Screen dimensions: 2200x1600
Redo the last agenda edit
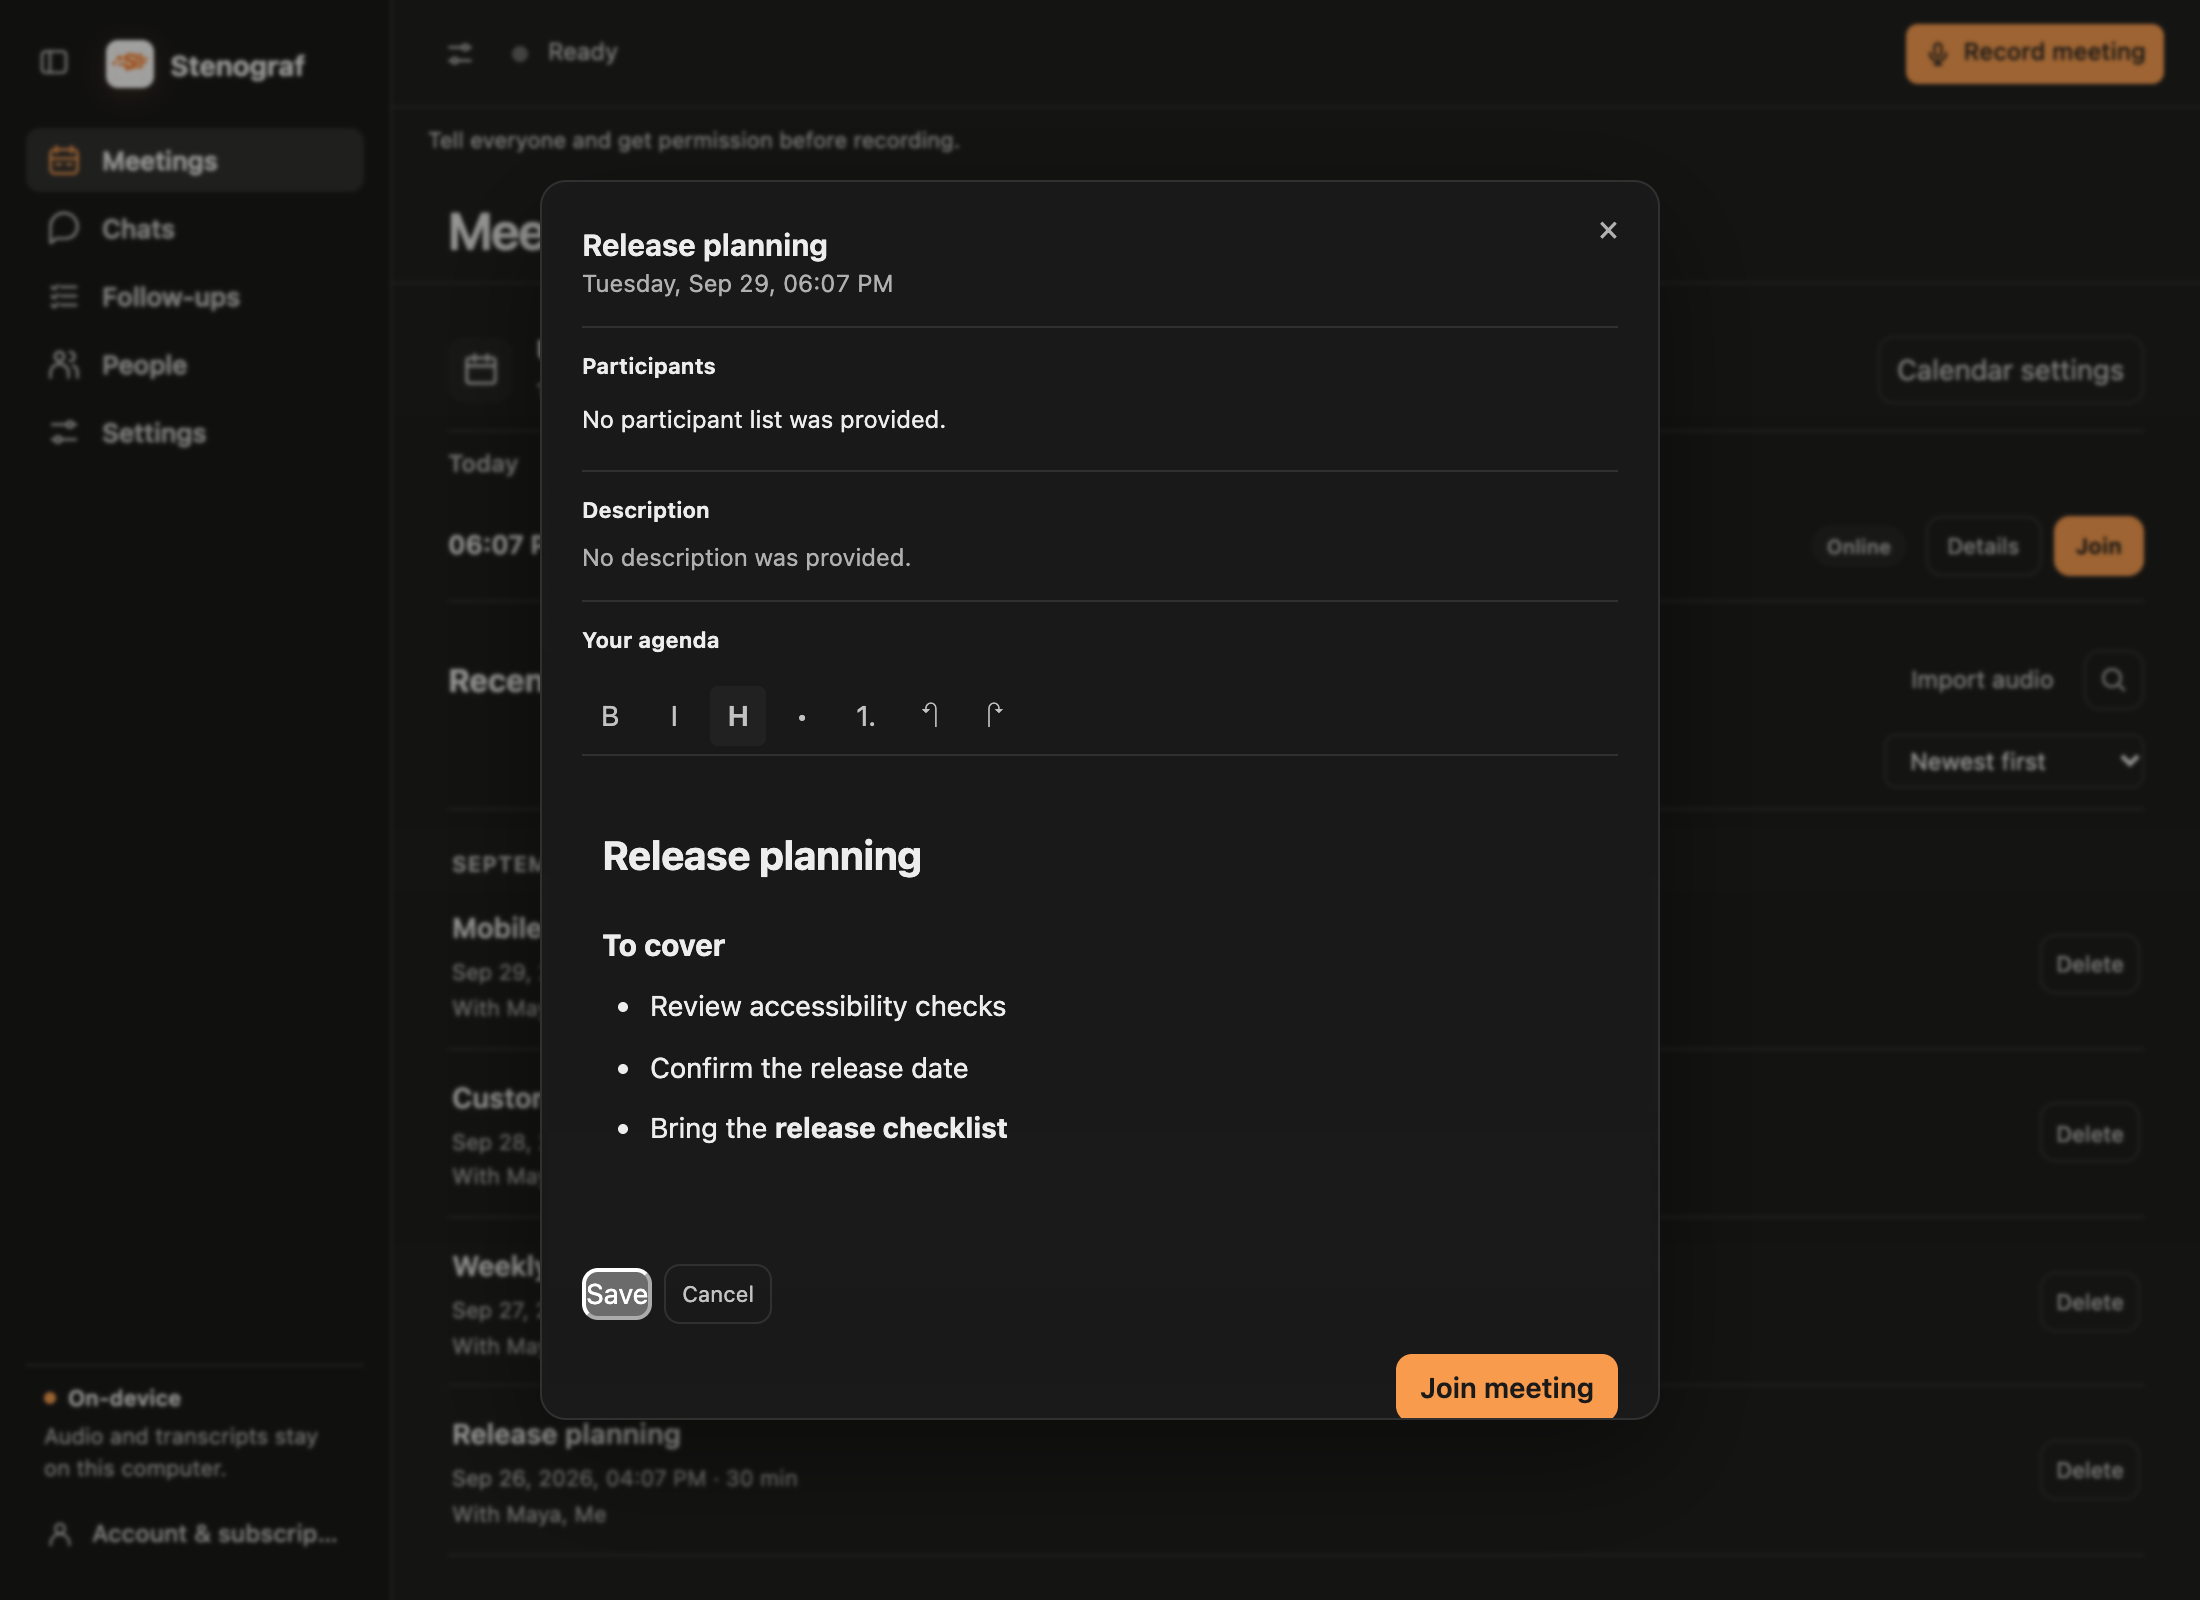[x=994, y=716]
